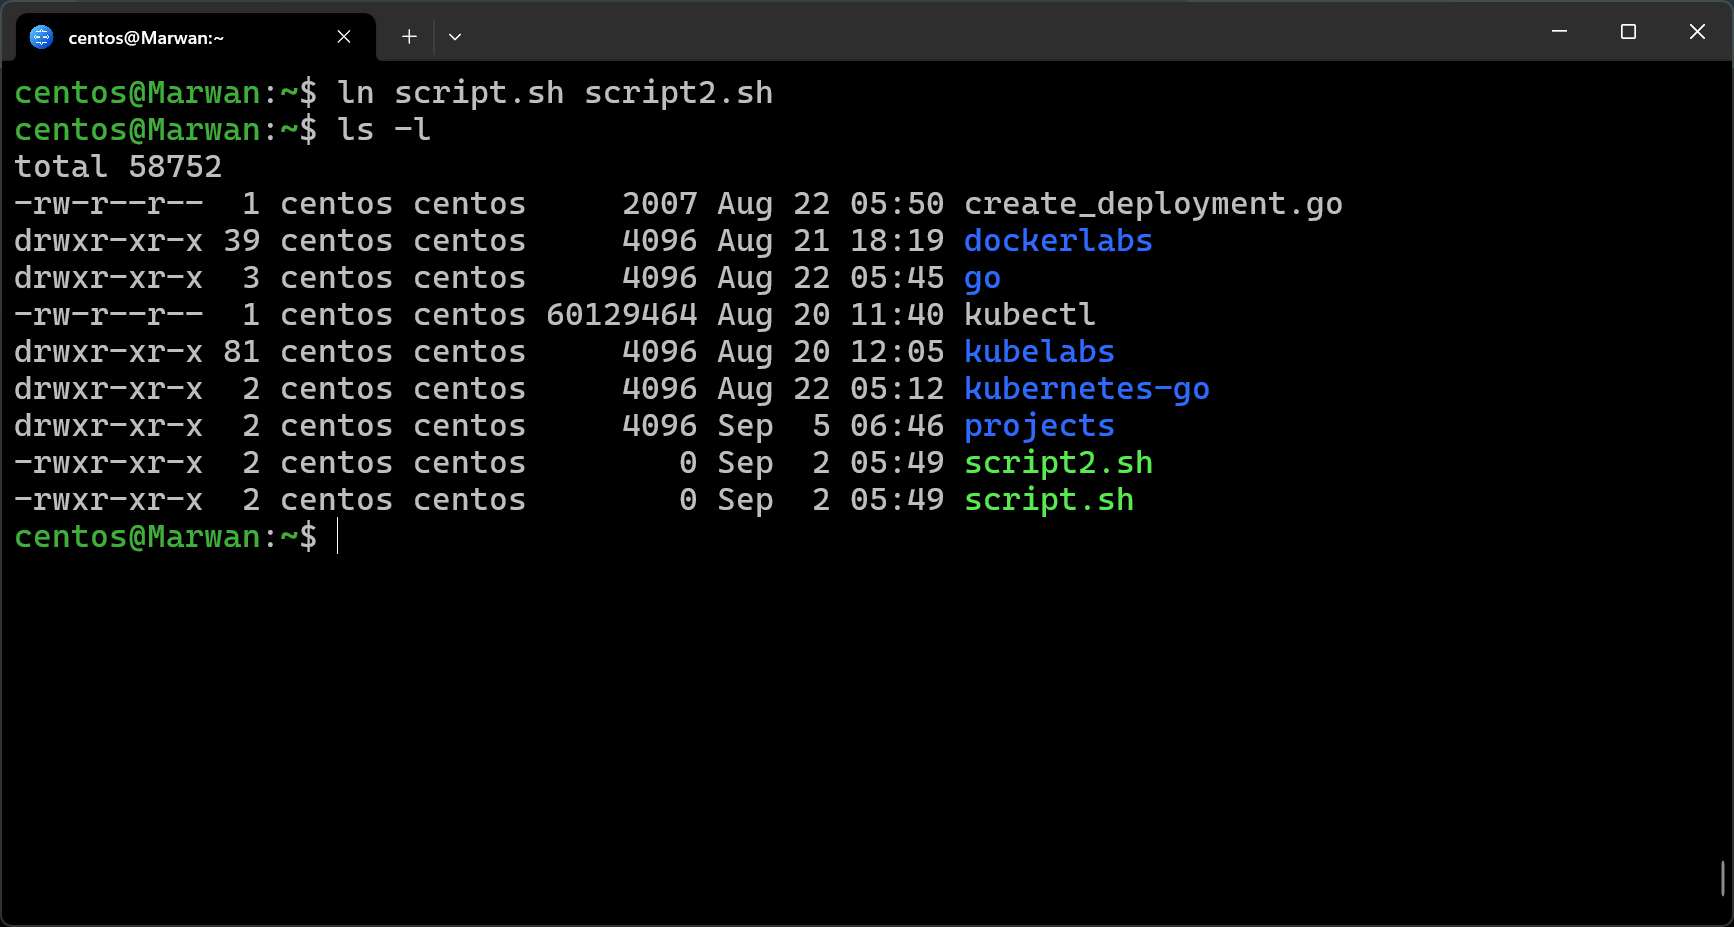Click the 60129464 file size value
This screenshot has width=1734, height=927.
coord(622,315)
